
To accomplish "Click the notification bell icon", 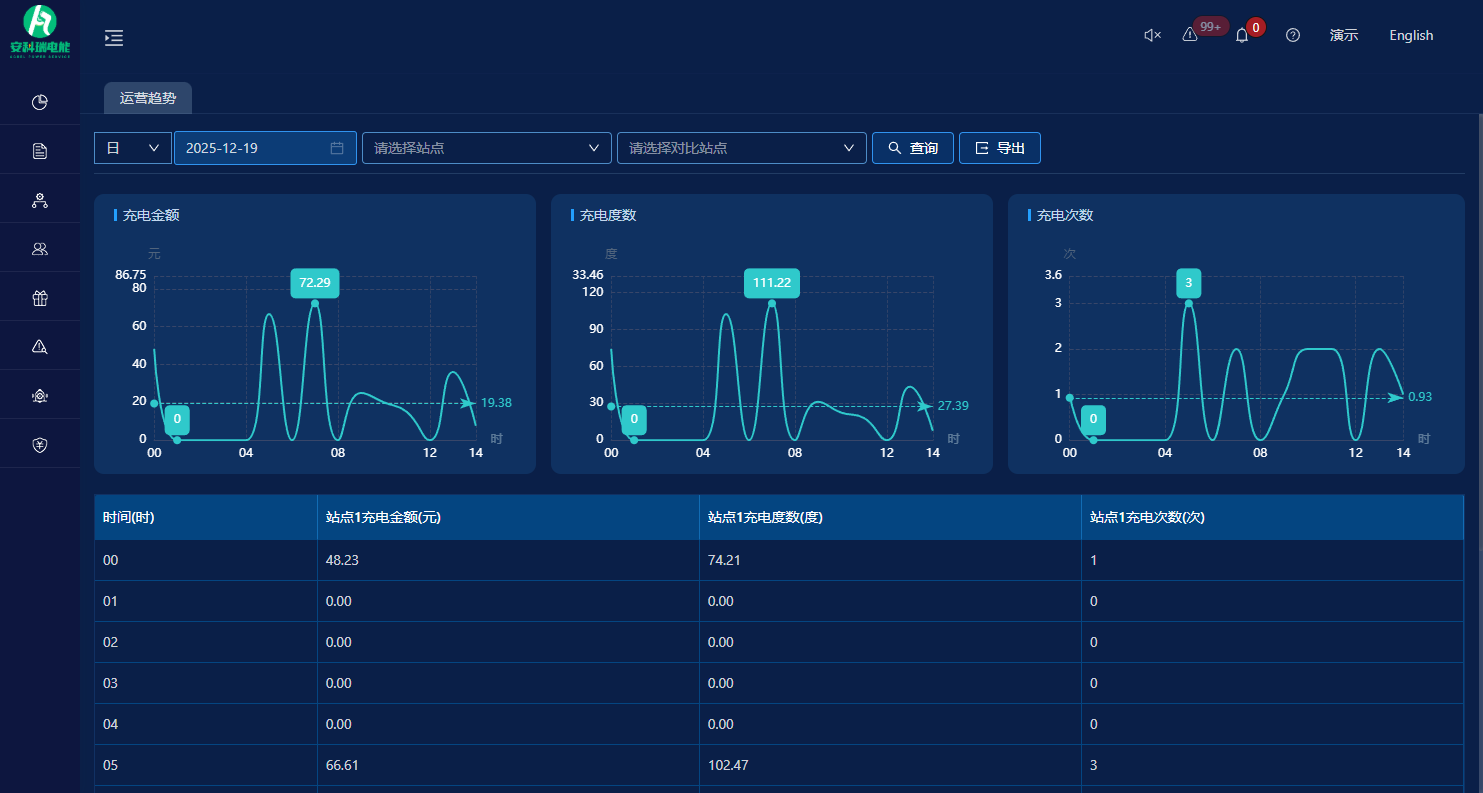I will coord(1242,36).
